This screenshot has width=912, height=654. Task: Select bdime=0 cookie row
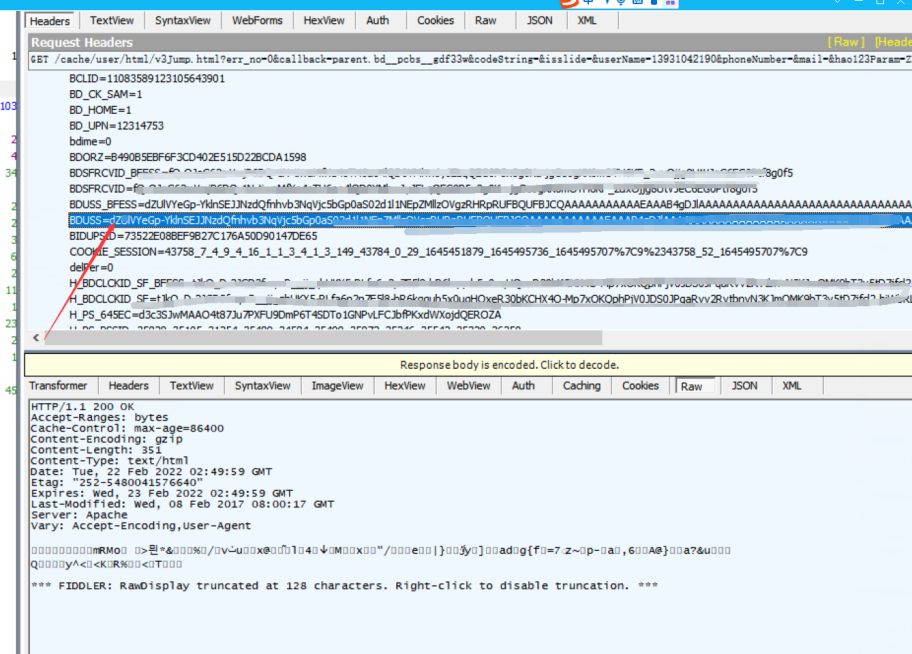pos(90,141)
